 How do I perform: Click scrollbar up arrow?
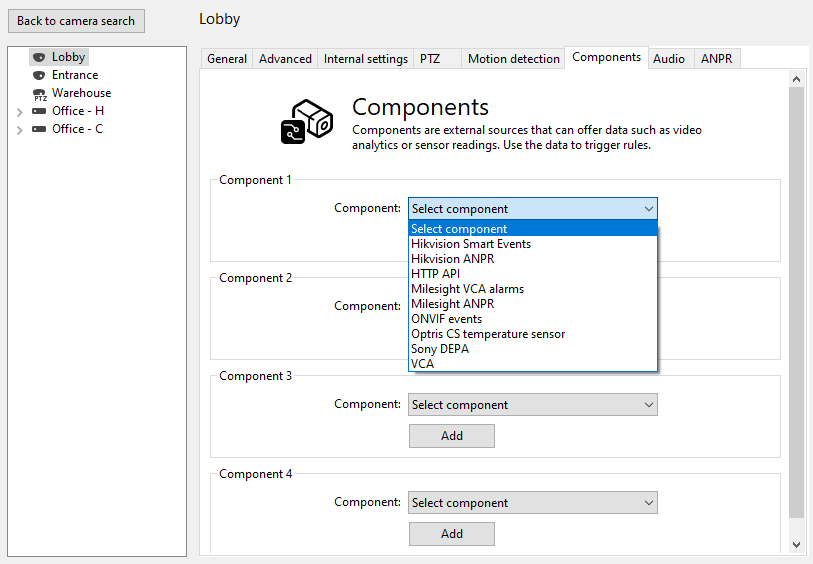point(796,79)
